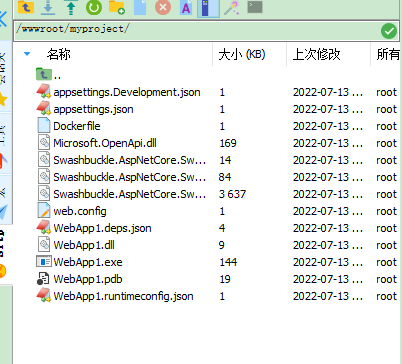Click the green parent folder icon row
Viewport: 402px width, 364px height.
(44, 74)
